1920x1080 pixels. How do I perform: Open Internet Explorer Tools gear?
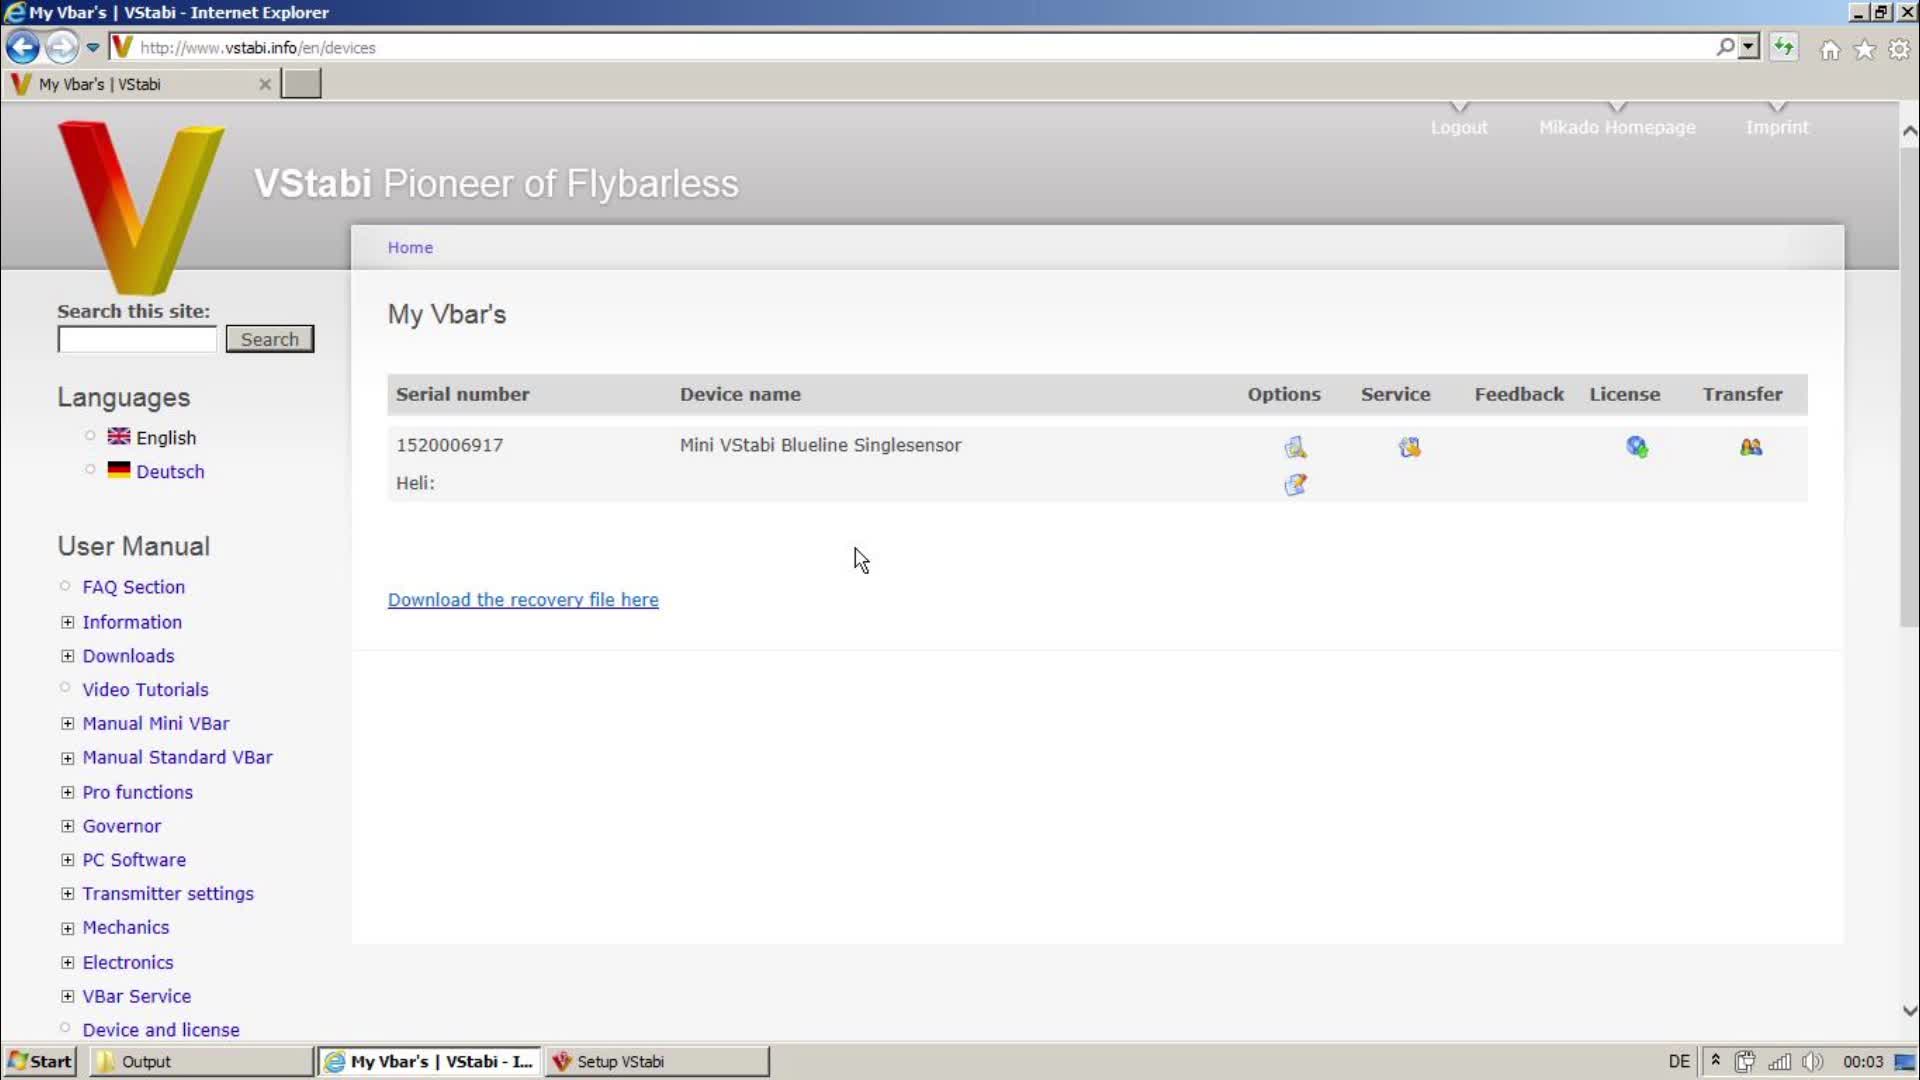(x=1899, y=49)
